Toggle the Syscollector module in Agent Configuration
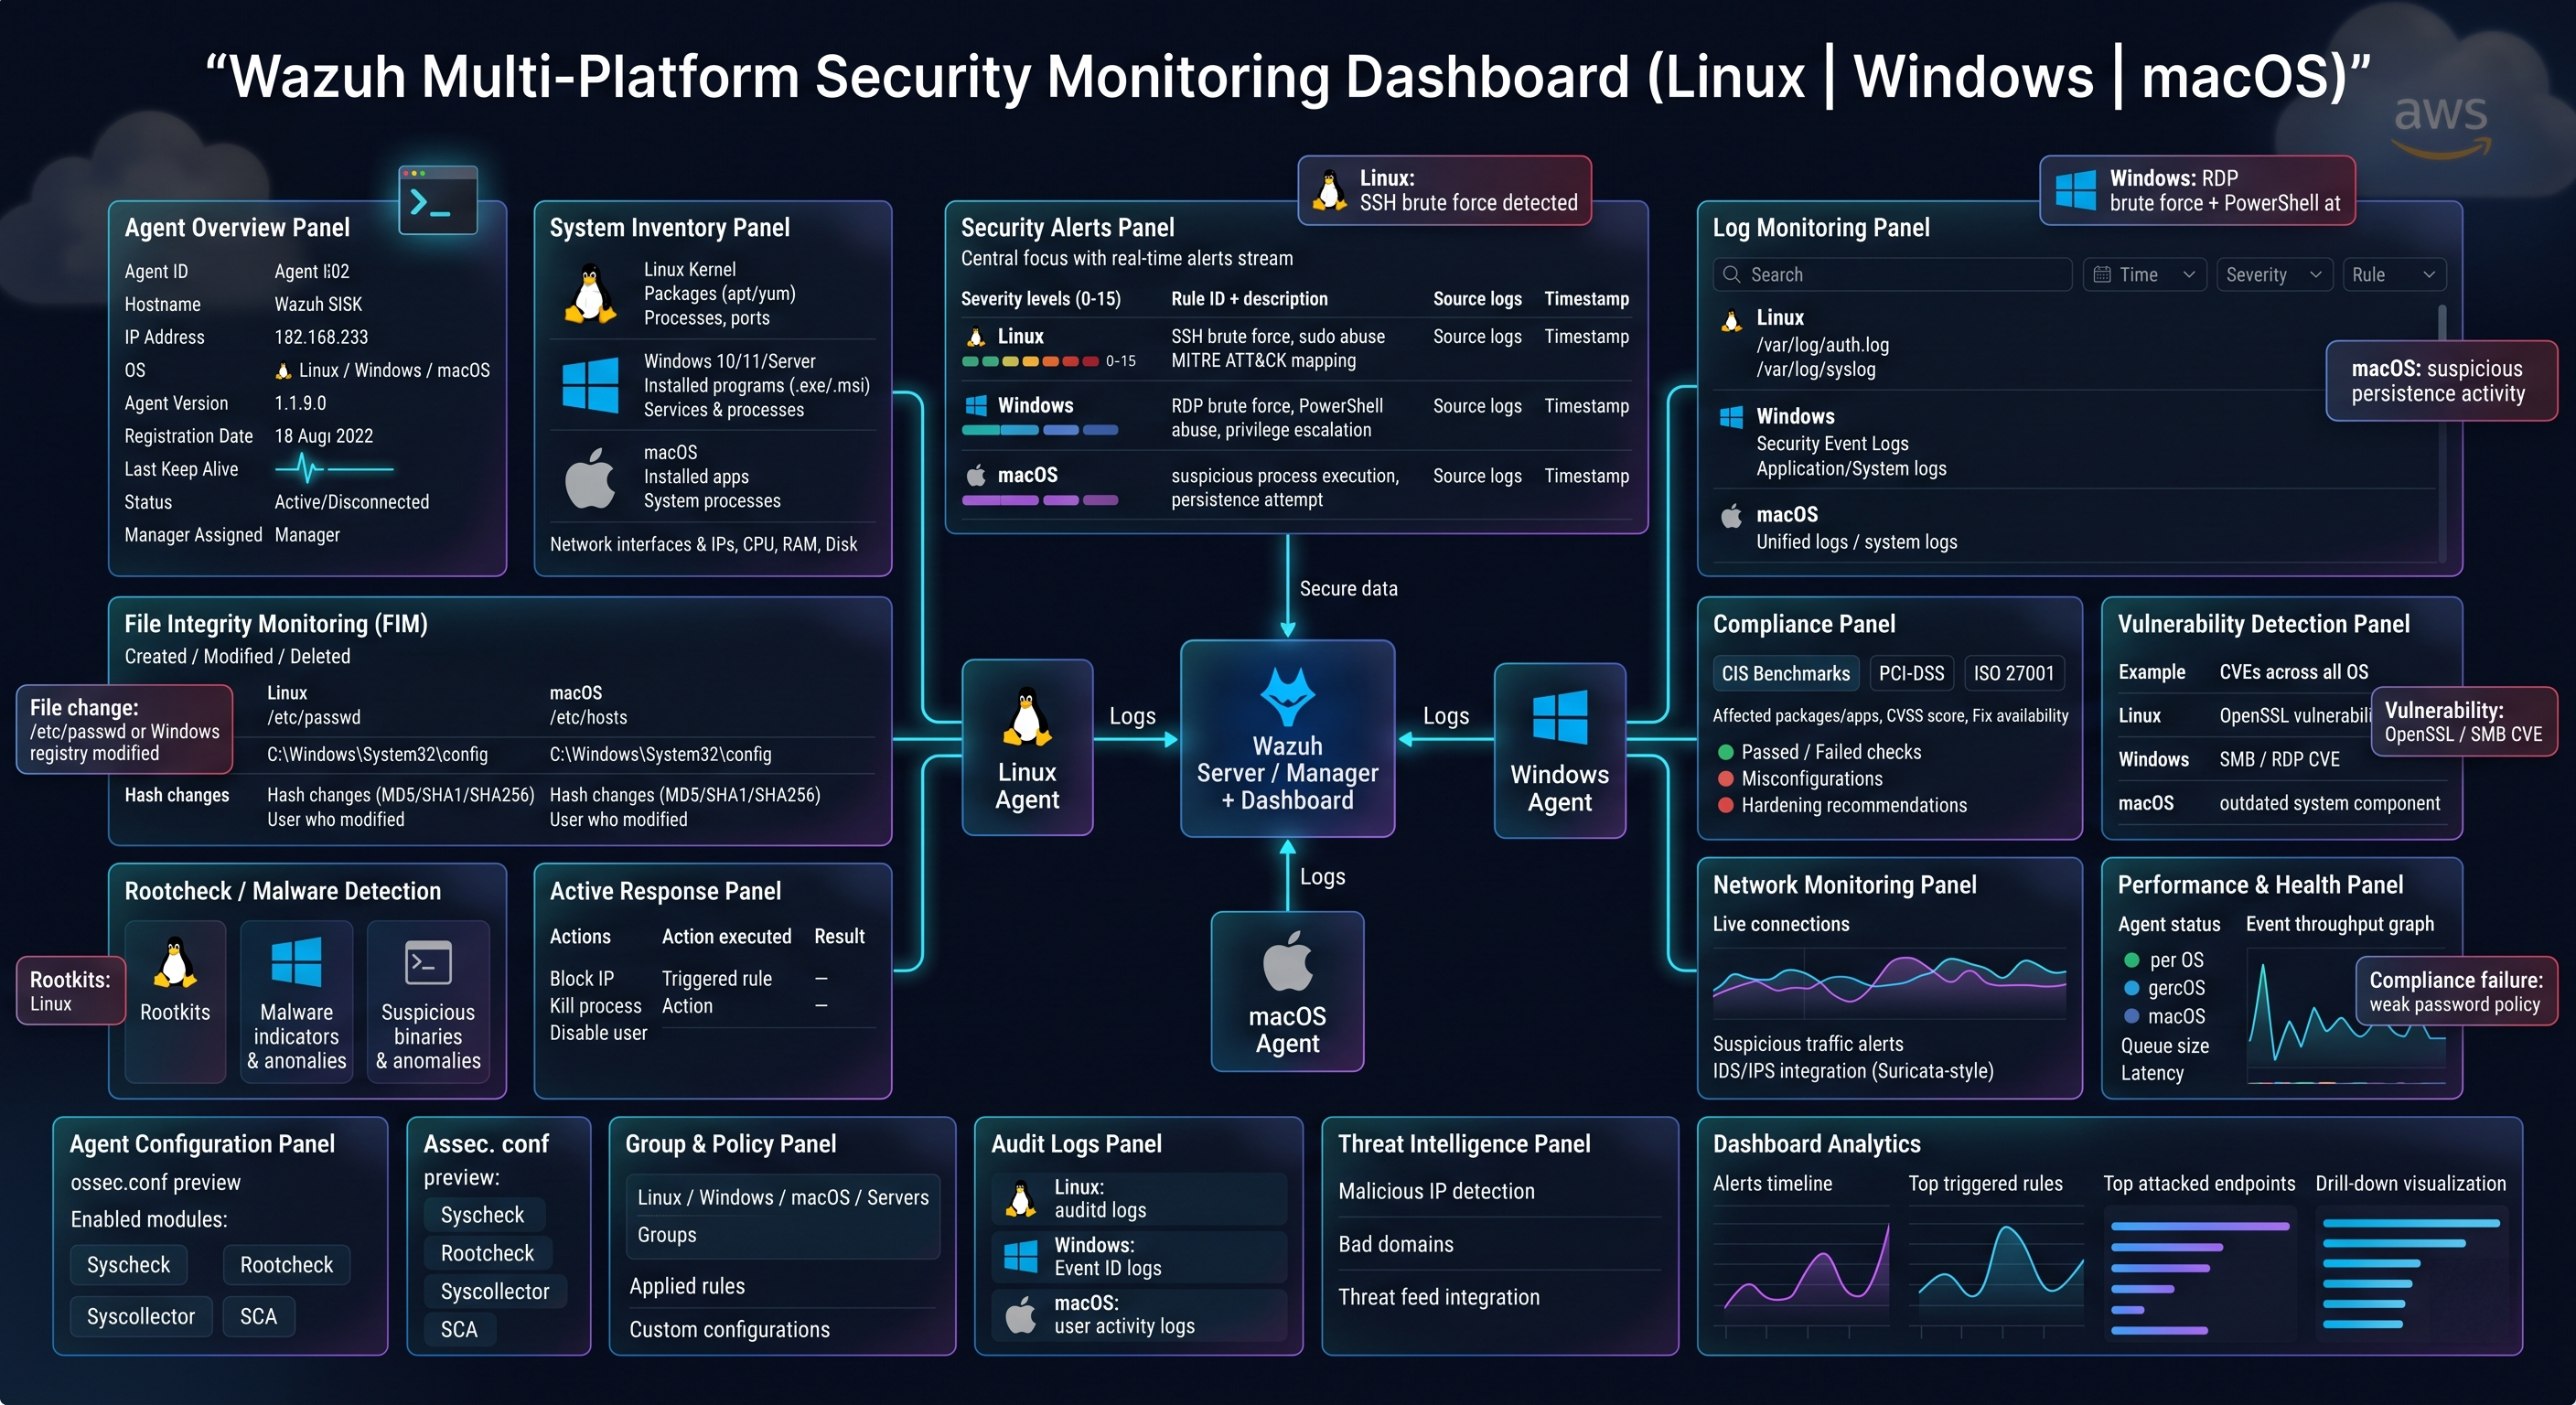Viewport: 2576px width, 1405px height. coord(141,1316)
